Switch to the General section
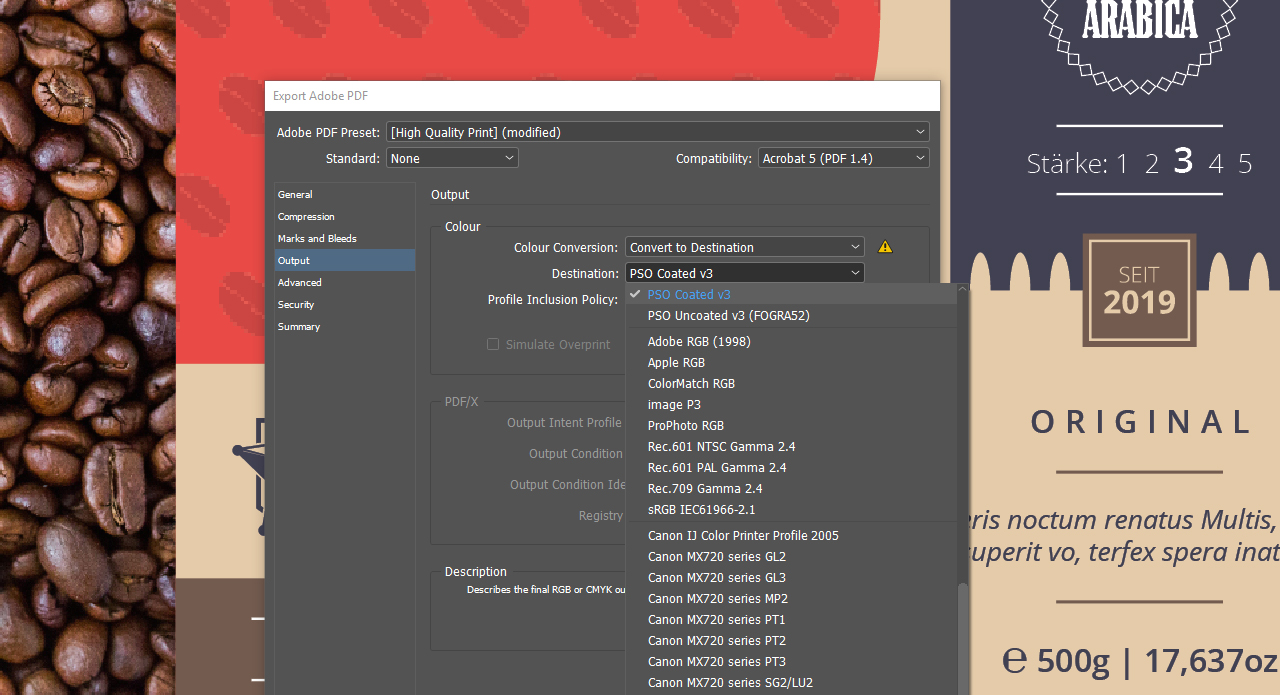Image resolution: width=1280 pixels, height=695 pixels. pos(345,194)
